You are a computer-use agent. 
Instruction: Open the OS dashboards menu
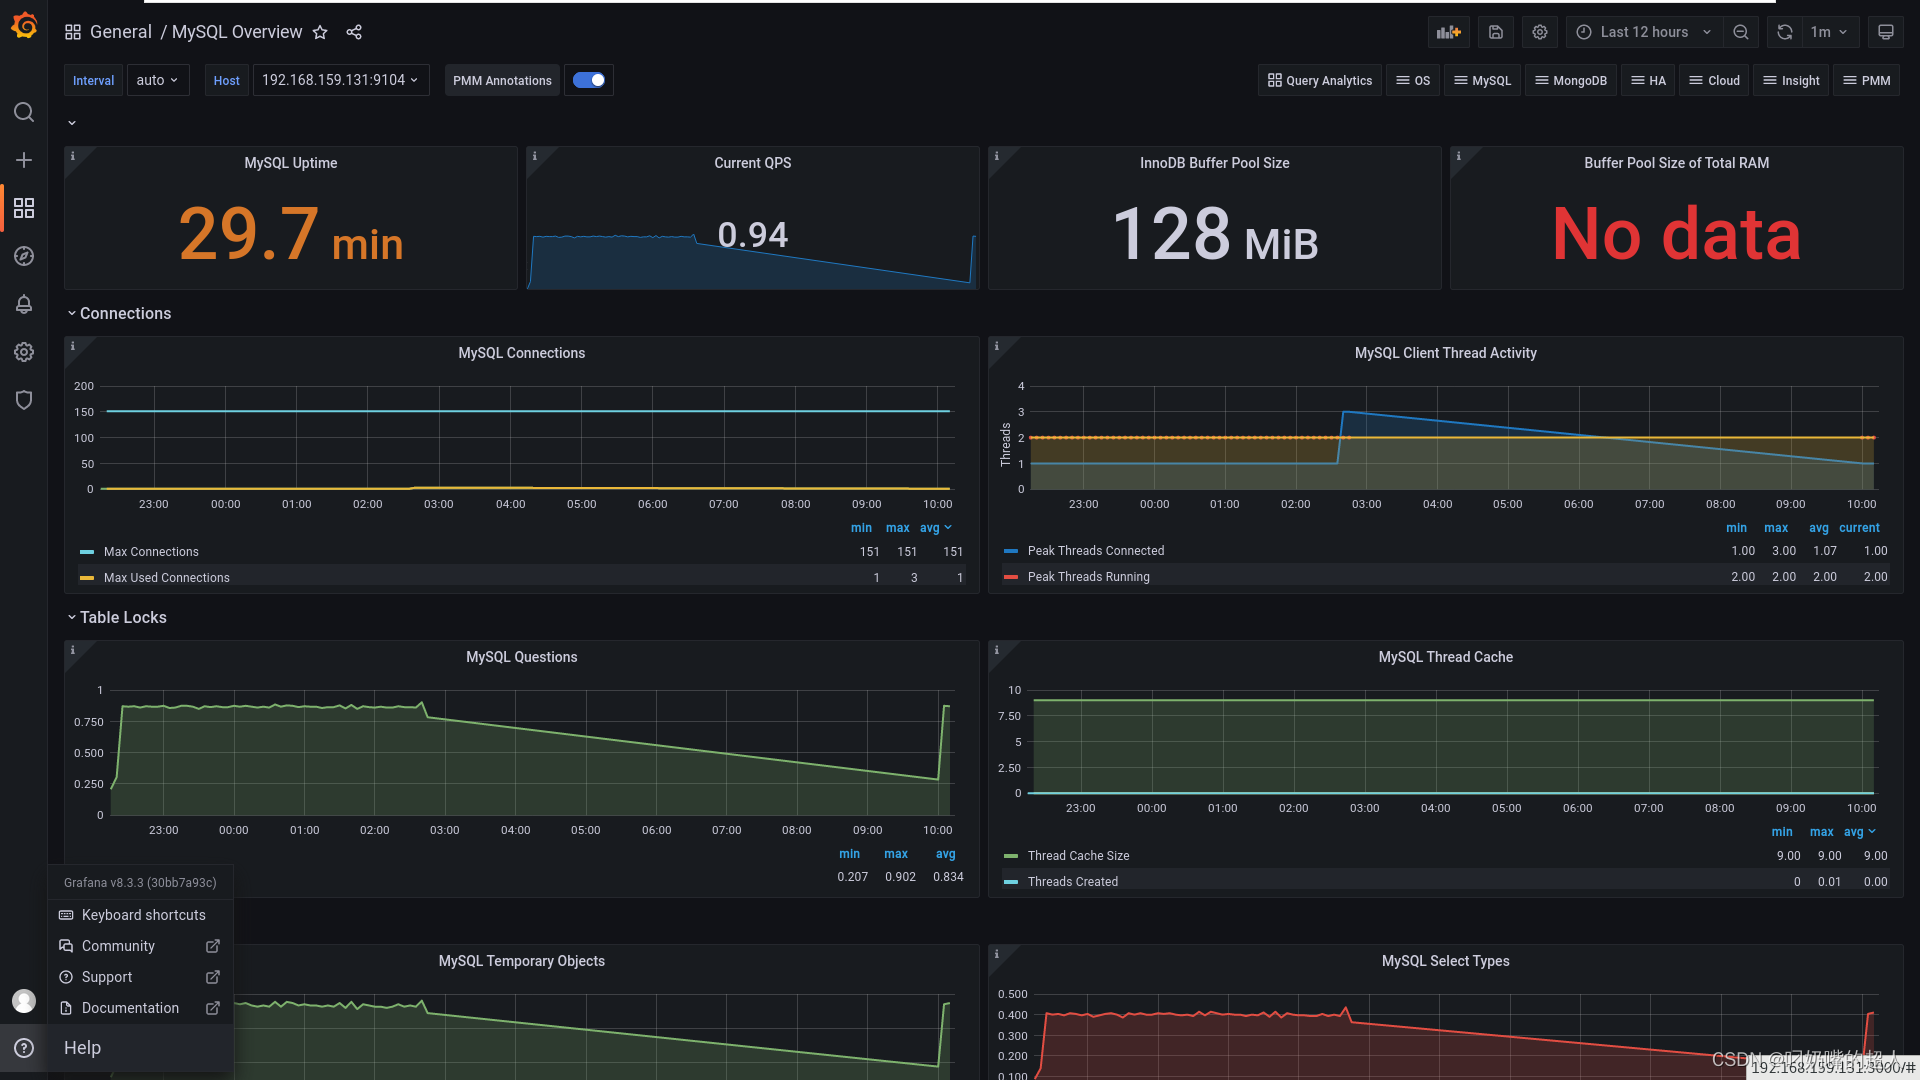[1413, 81]
